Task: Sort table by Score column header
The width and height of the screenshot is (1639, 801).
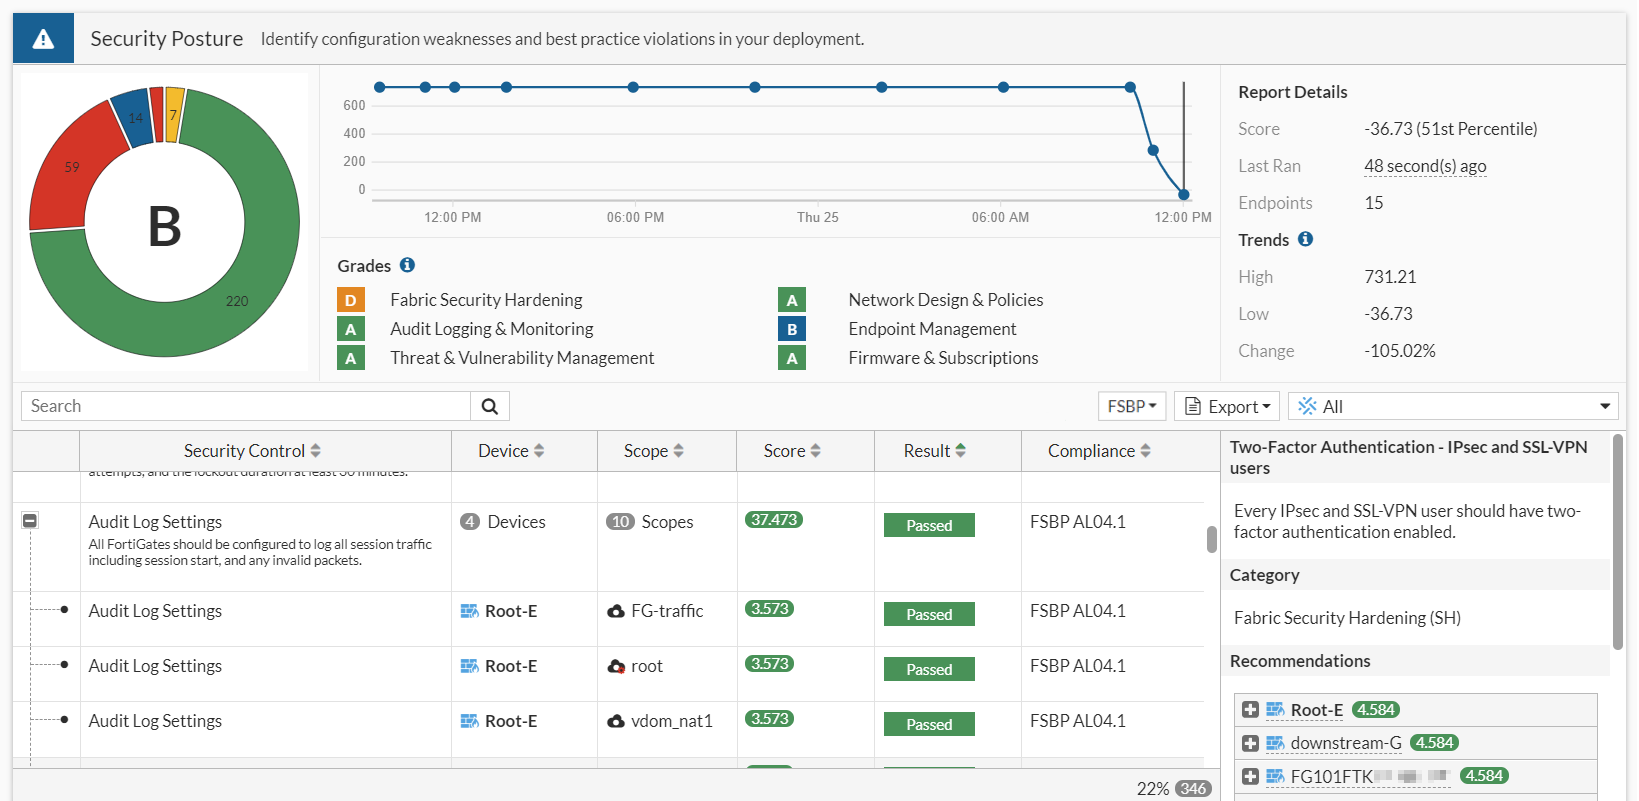Action: tap(791, 451)
